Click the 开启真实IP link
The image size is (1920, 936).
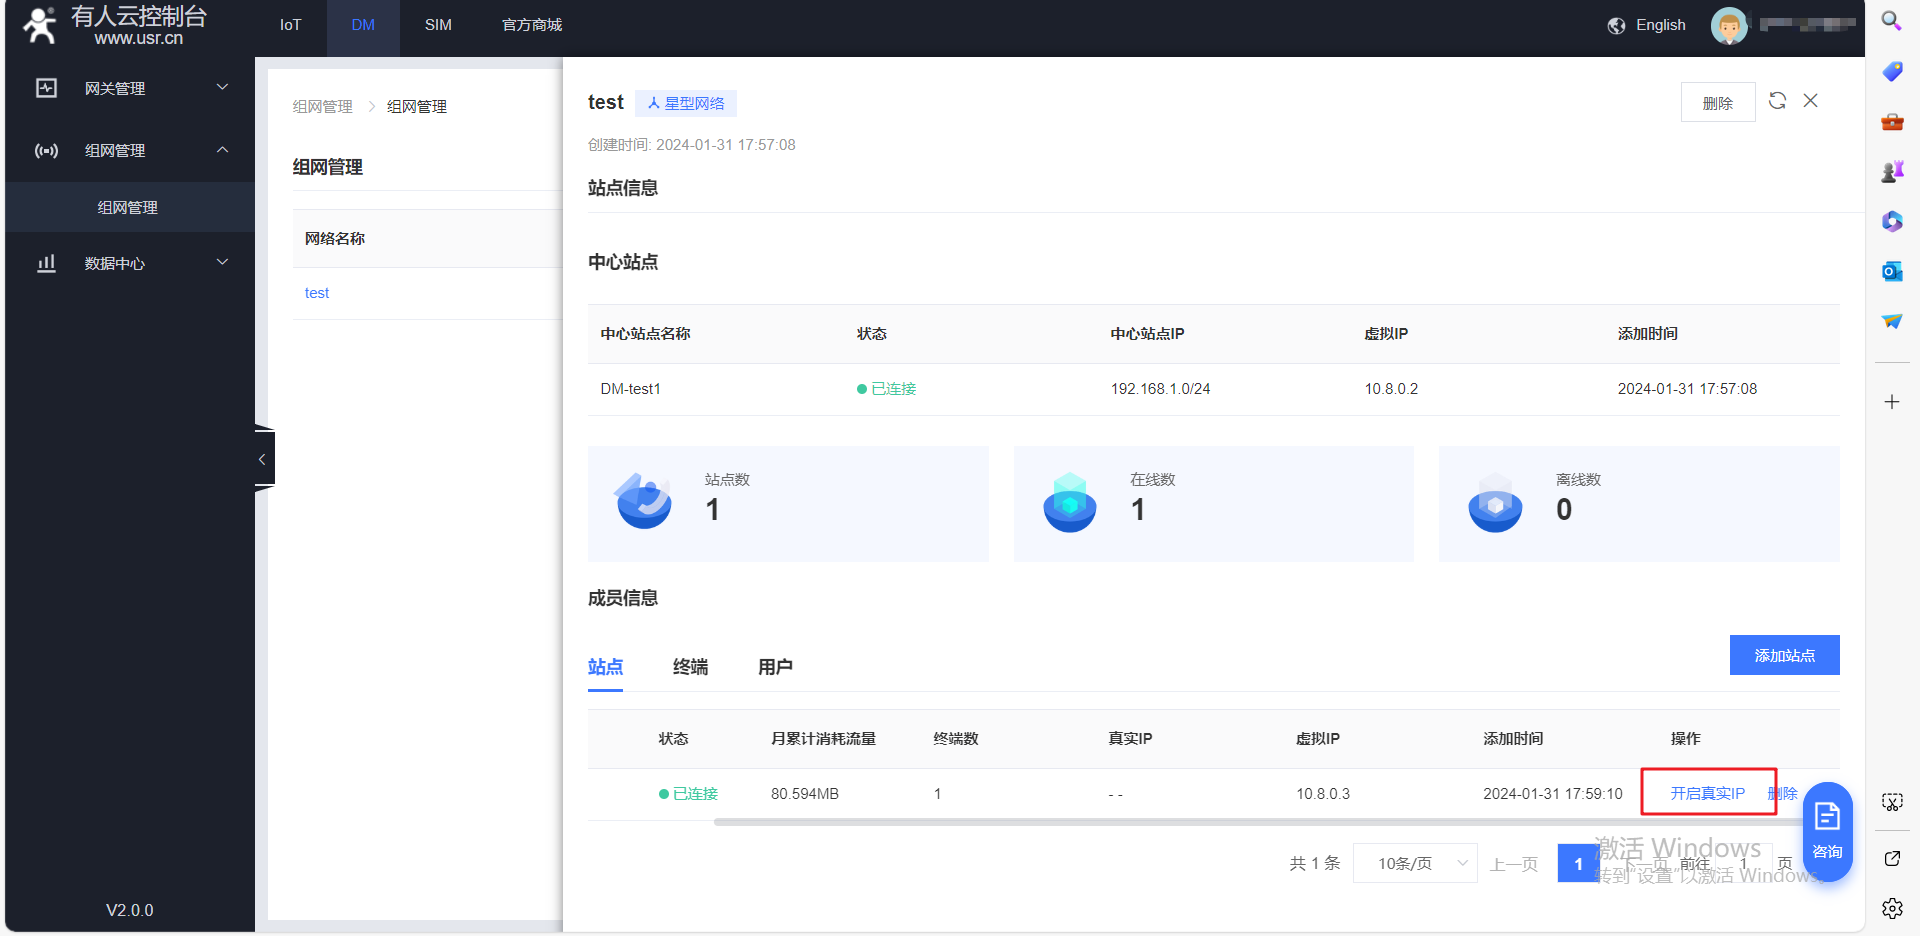click(1707, 793)
